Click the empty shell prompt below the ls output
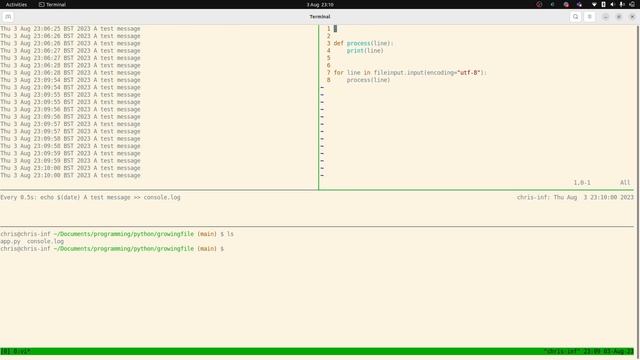The image size is (640, 360). pos(112,249)
